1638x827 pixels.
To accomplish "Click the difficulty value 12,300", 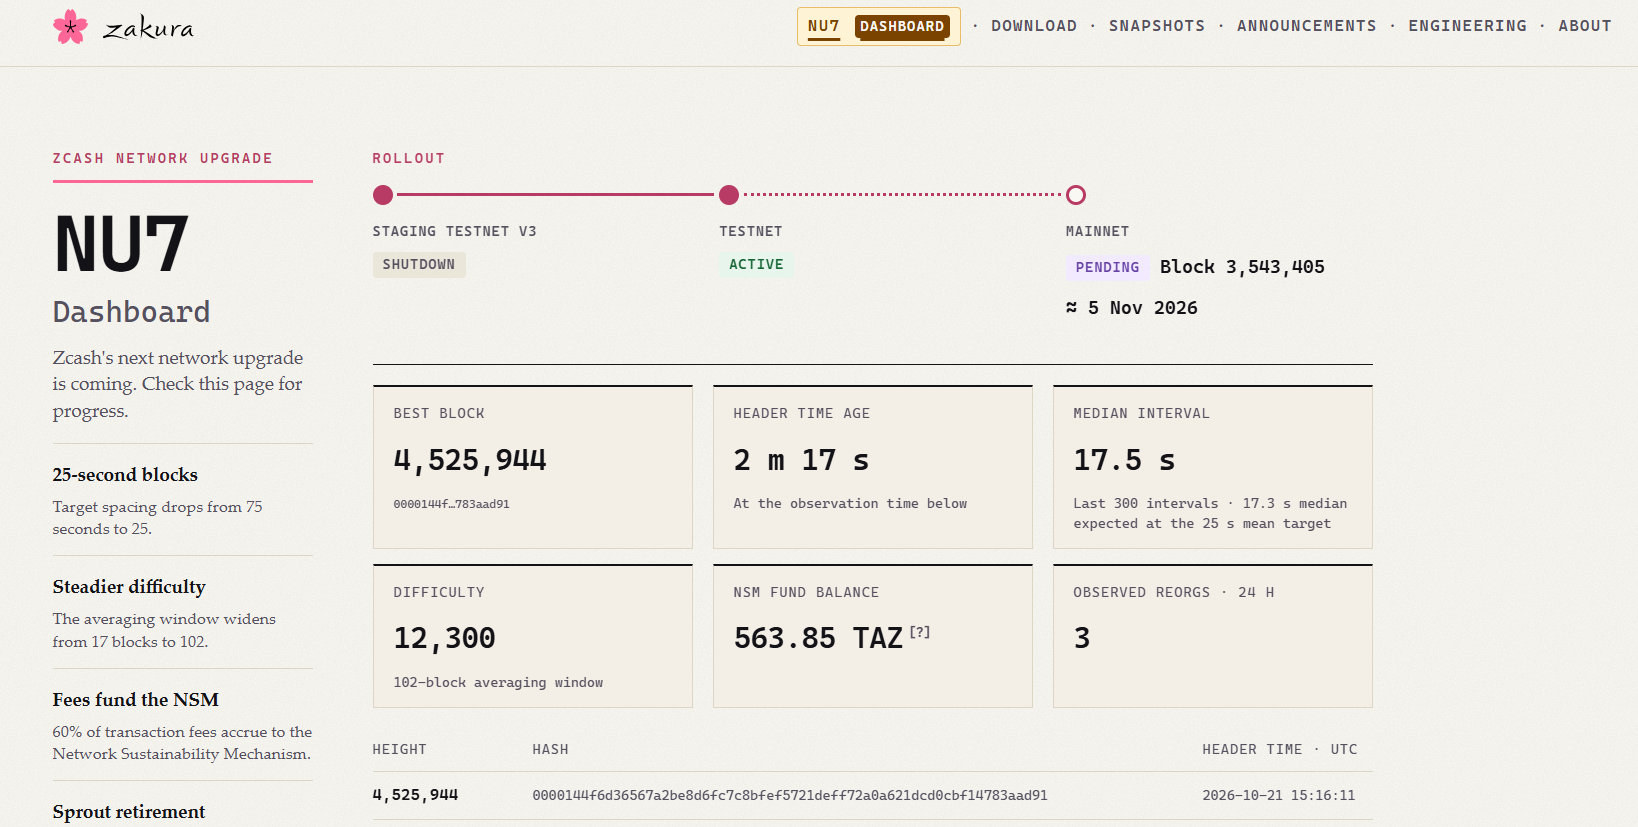I will pos(444,638).
